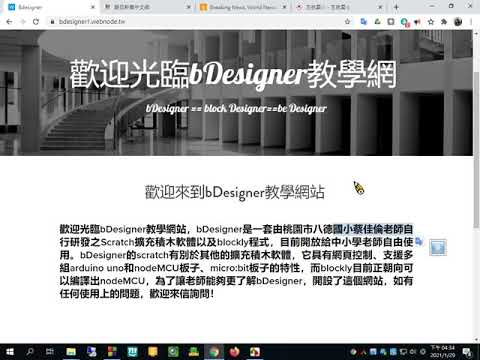Open File Explorer from the taskbar
The image size is (480, 360).
[71, 352]
